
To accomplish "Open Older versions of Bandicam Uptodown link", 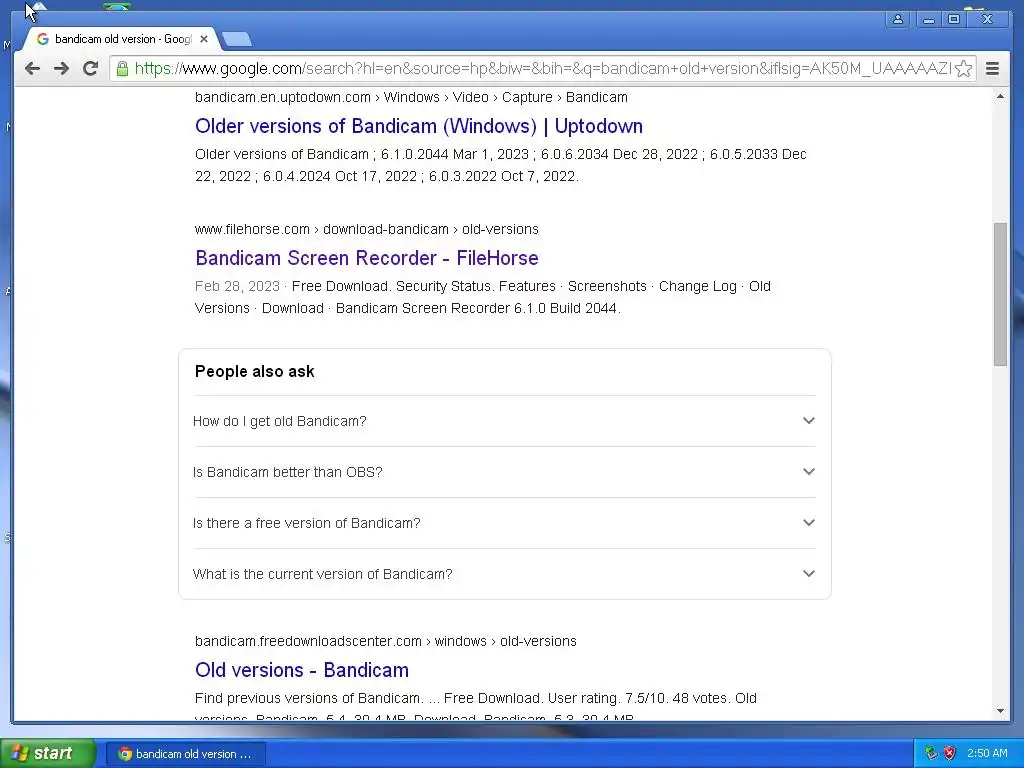I will [419, 126].
